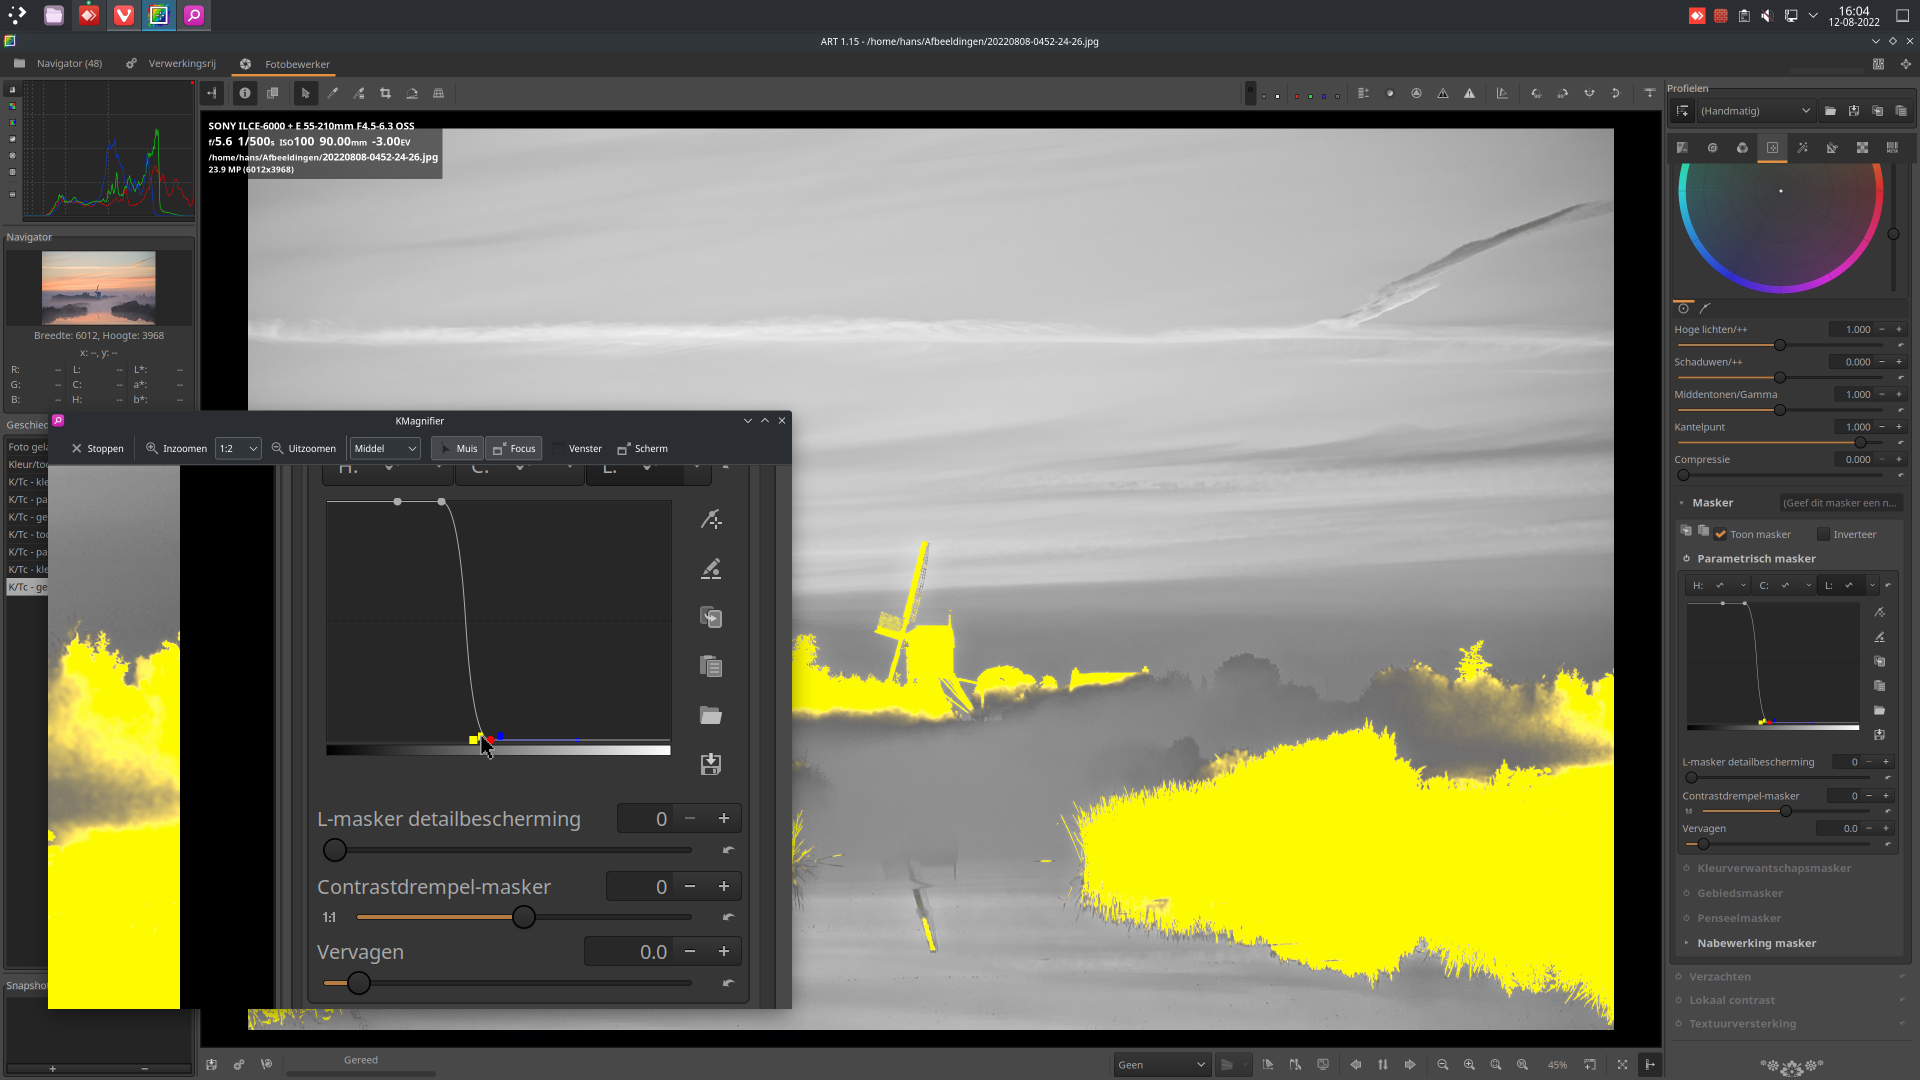Toggle the image info overlay icon
This screenshot has height=1080, width=1920.
pos(245,93)
